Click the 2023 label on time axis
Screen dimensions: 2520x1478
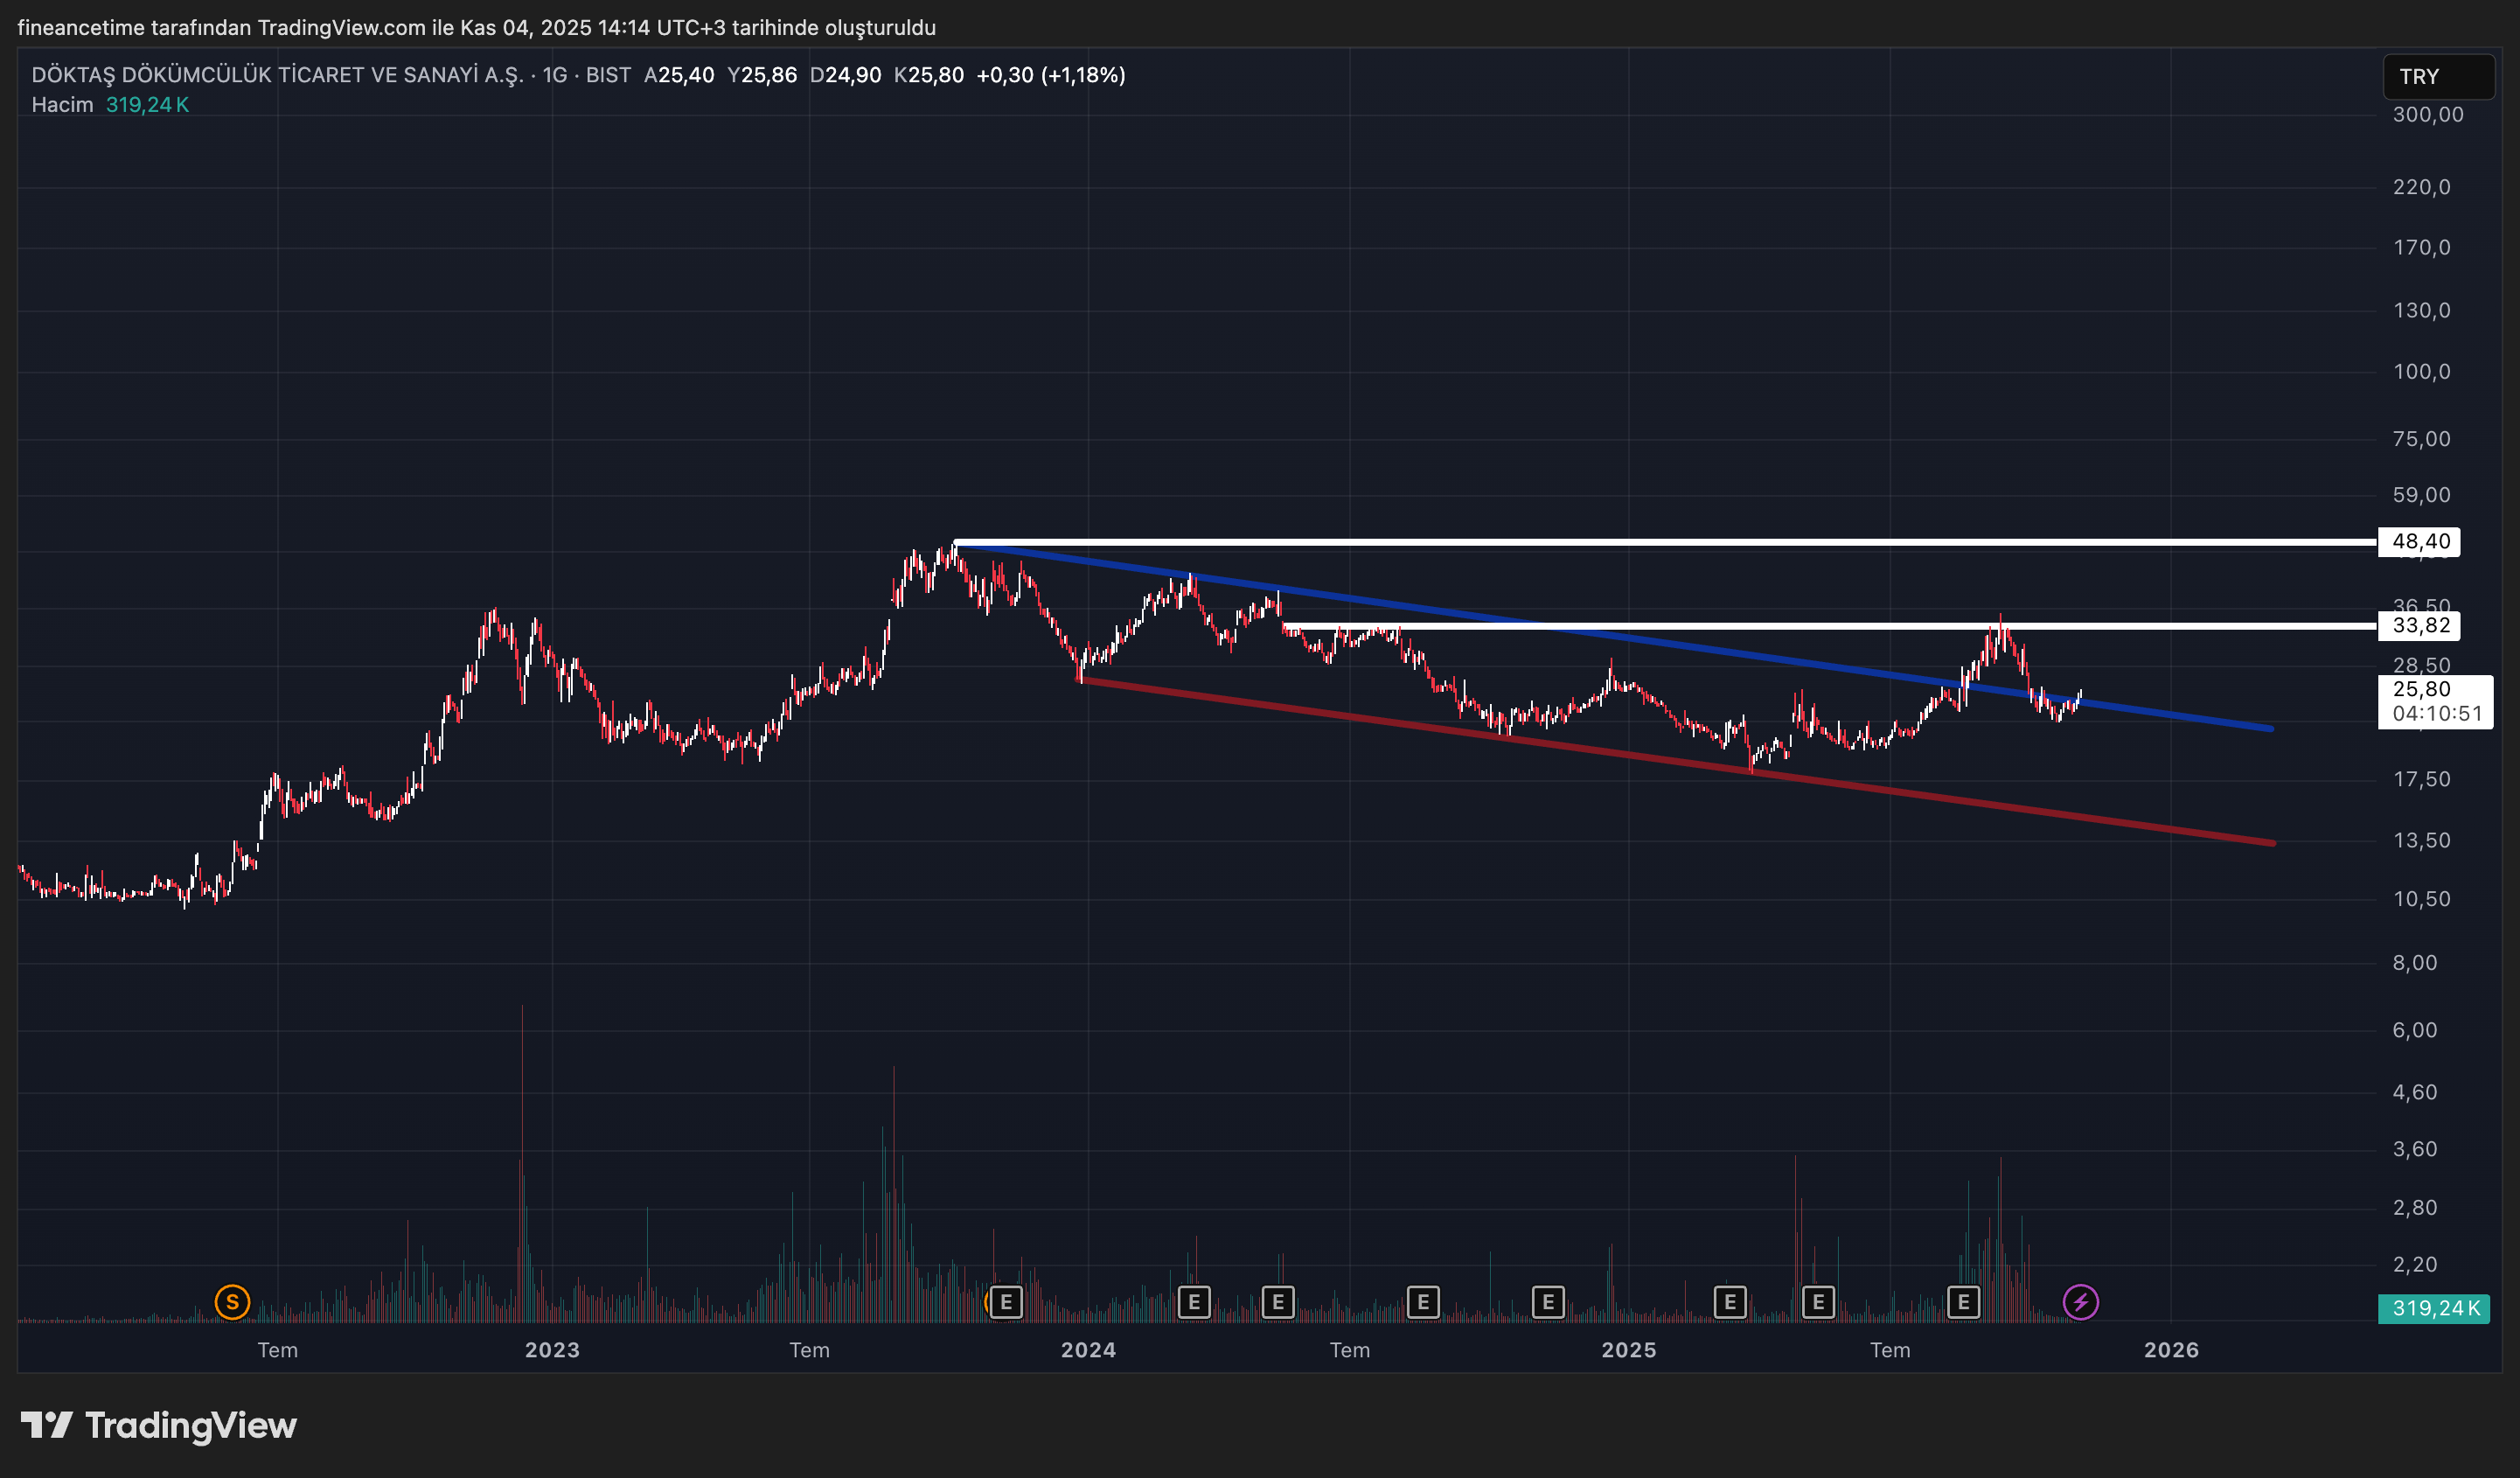tap(552, 1350)
